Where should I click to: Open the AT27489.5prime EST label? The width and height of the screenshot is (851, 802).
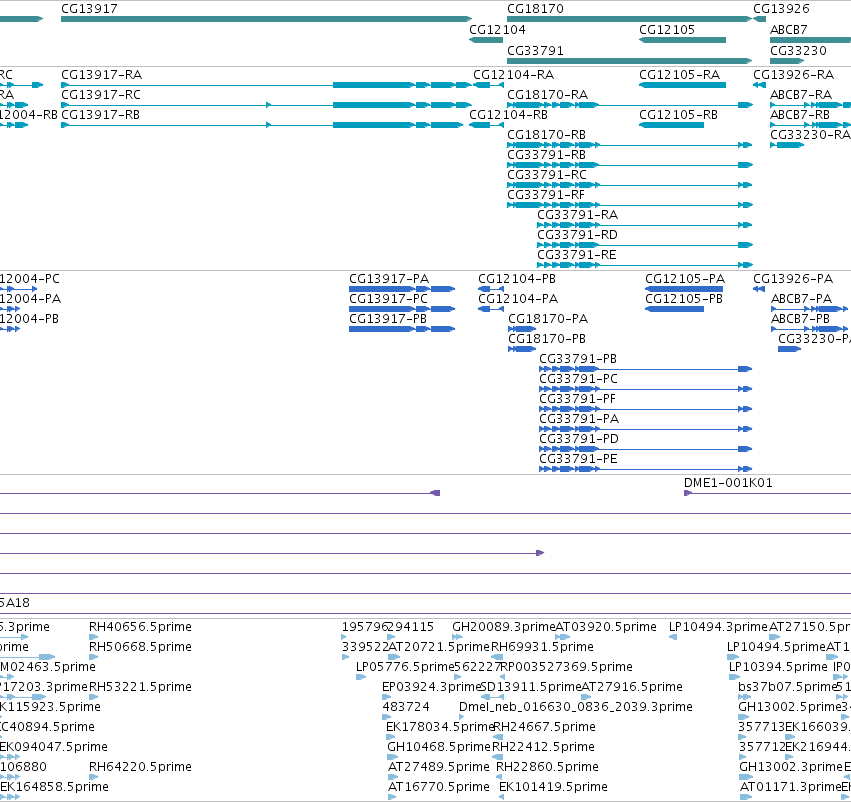coord(439,767)
